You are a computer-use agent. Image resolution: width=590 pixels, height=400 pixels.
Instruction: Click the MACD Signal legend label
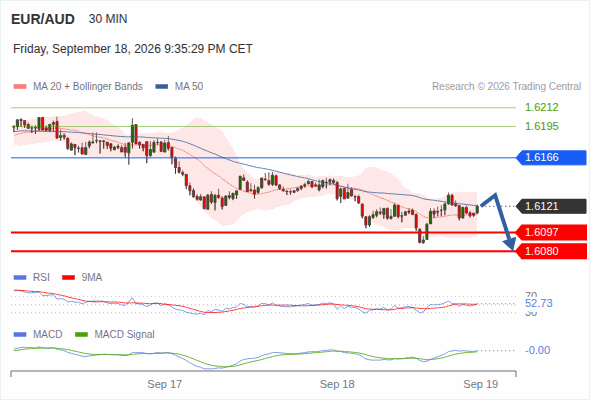125,335
